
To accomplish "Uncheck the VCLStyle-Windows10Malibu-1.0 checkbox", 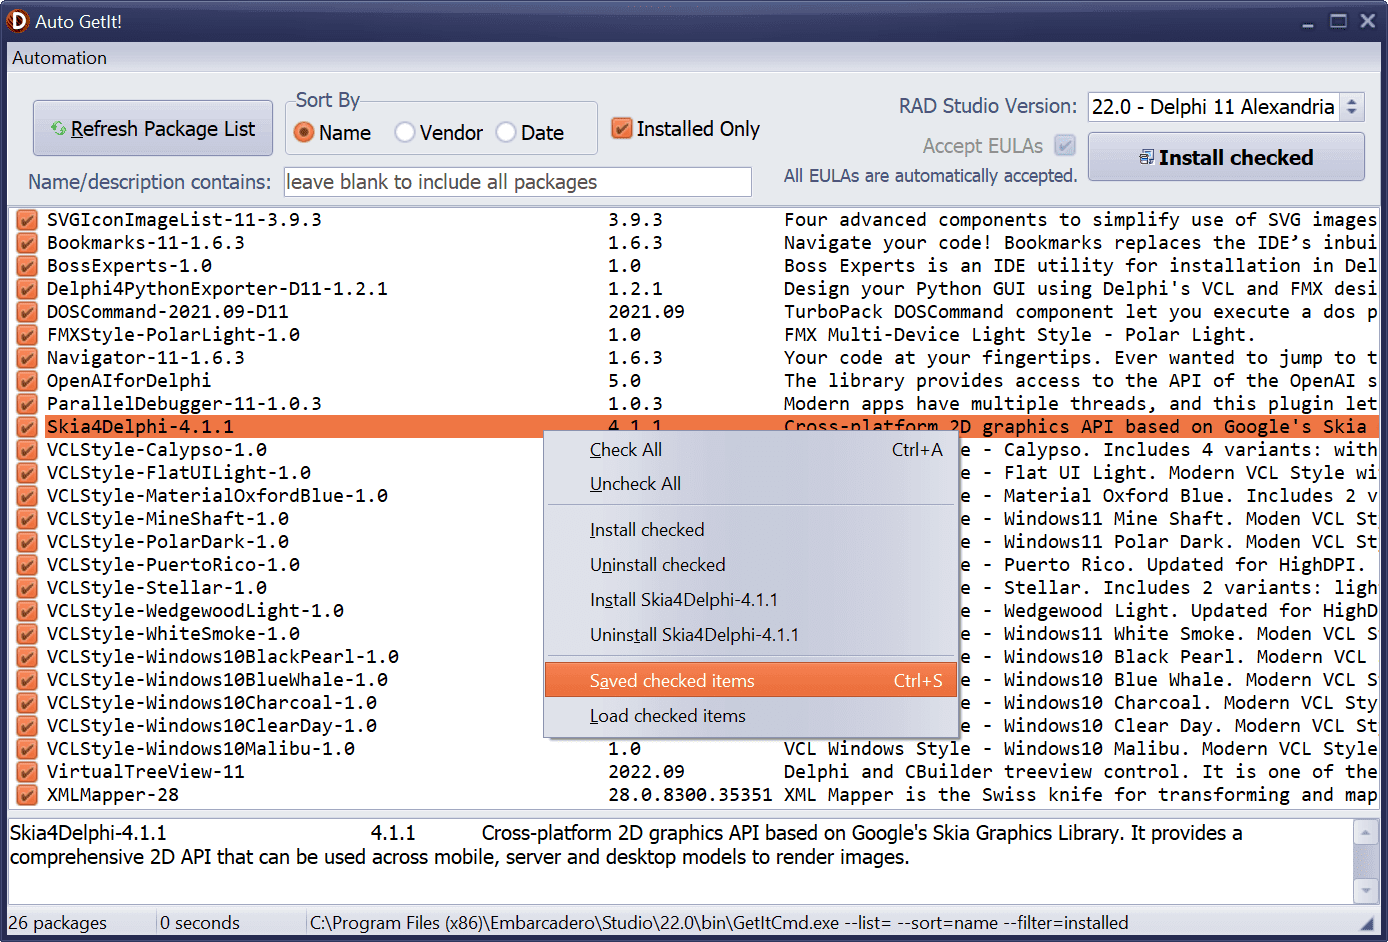I will (x=28, y=749).
